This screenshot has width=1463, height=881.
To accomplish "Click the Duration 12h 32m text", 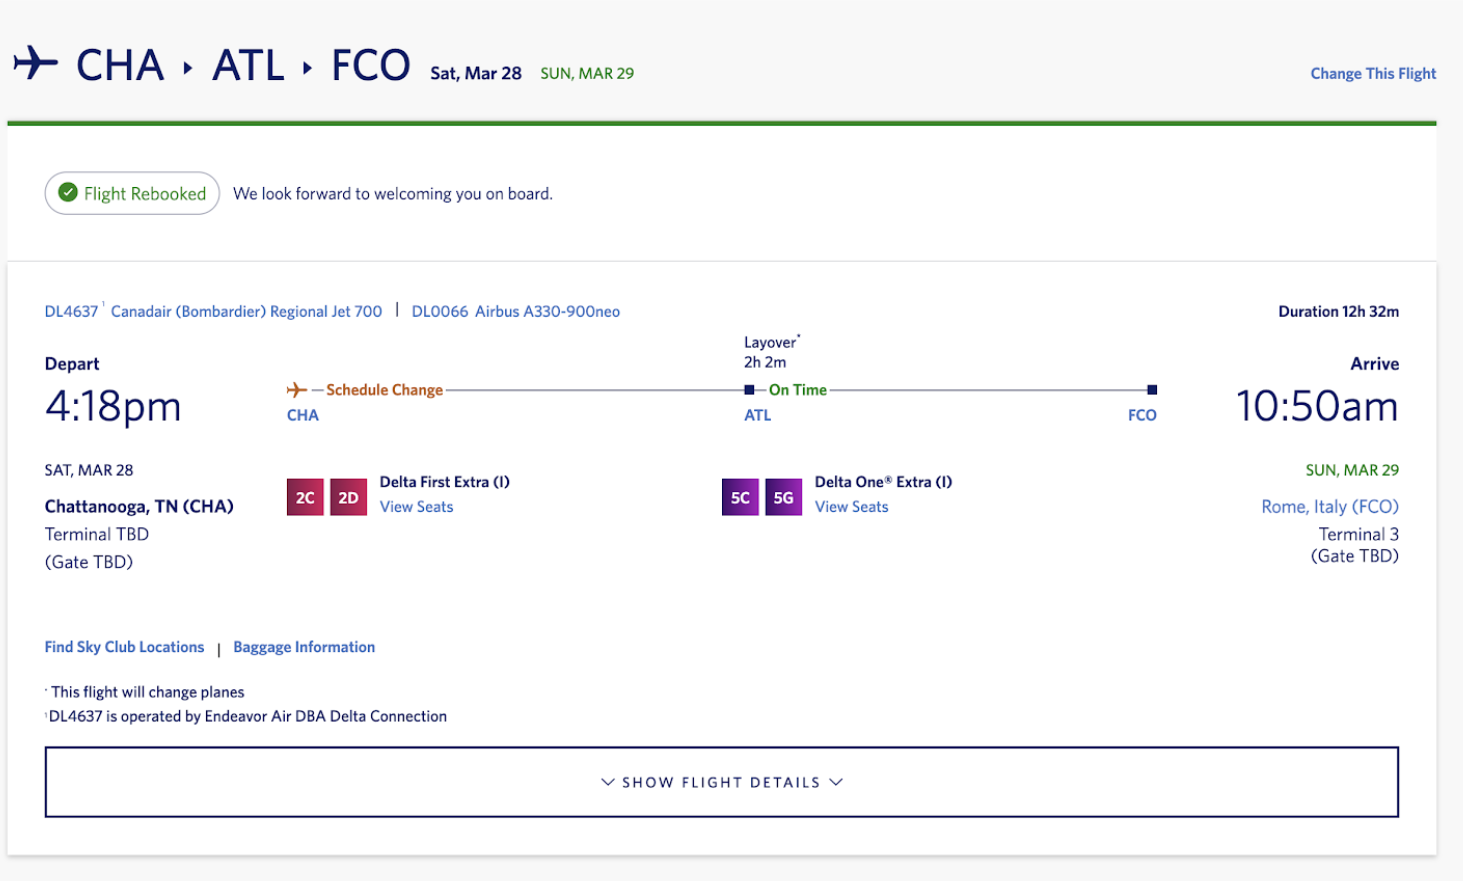I will (x=1338, y=311).
